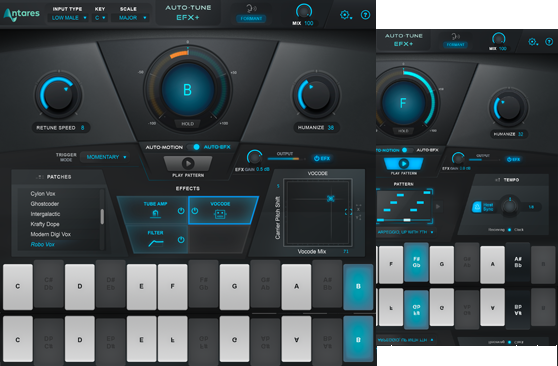Click the EFX Gain knob in the right window
558x366 pixels.
[x=458, y=158]
